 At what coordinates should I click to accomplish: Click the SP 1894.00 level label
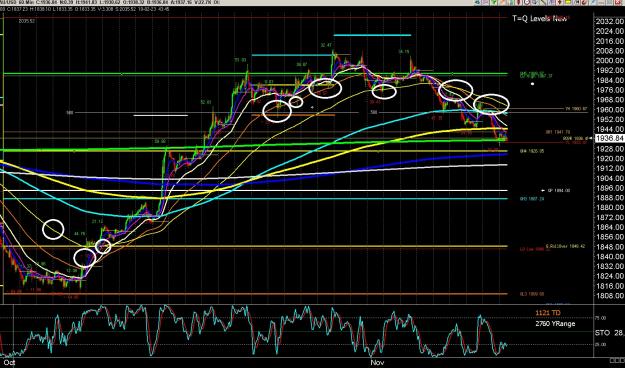click(x=559, y=191)
